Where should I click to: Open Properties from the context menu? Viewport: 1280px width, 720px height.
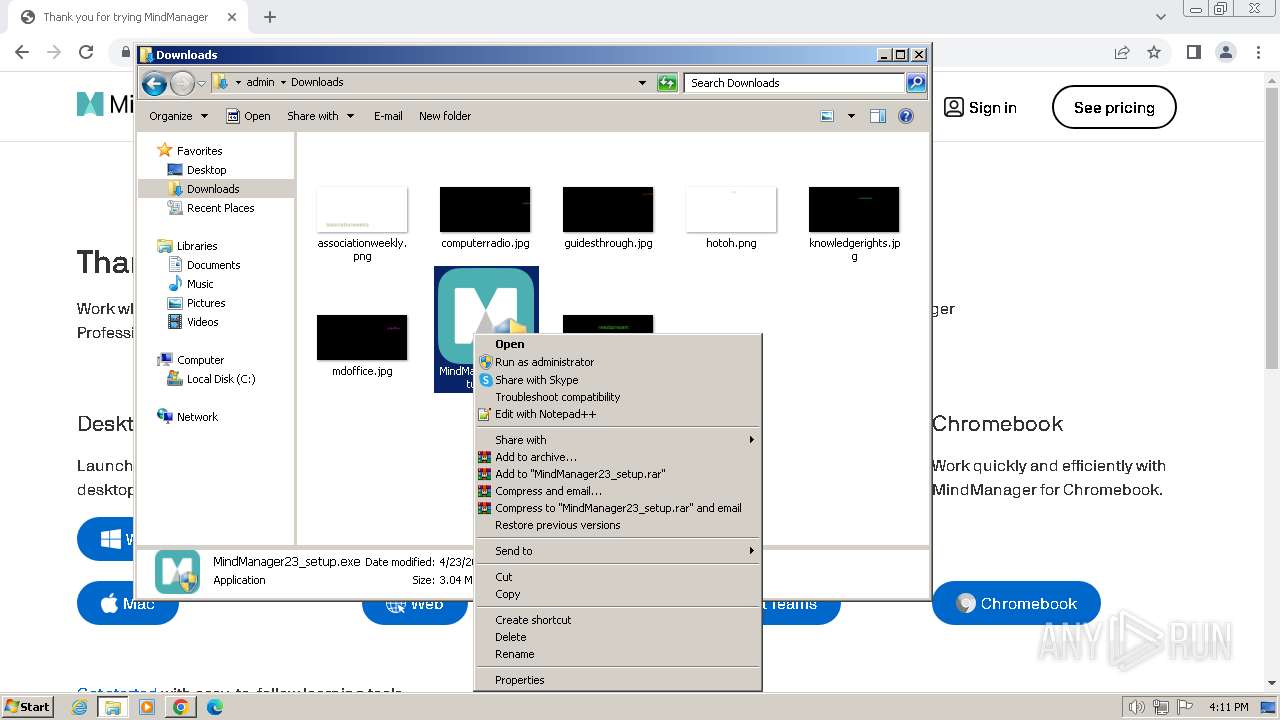pyautogui.click(x=617, y=680)
